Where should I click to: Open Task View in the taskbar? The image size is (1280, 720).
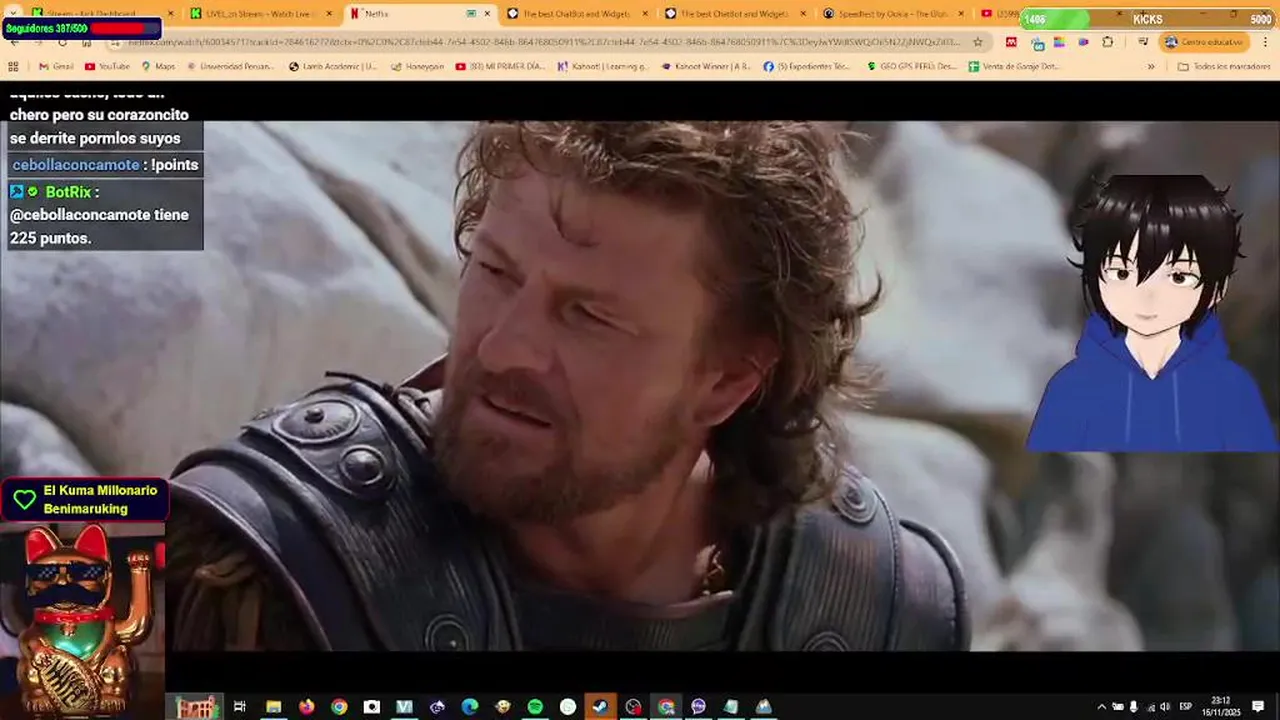point(240,707)
